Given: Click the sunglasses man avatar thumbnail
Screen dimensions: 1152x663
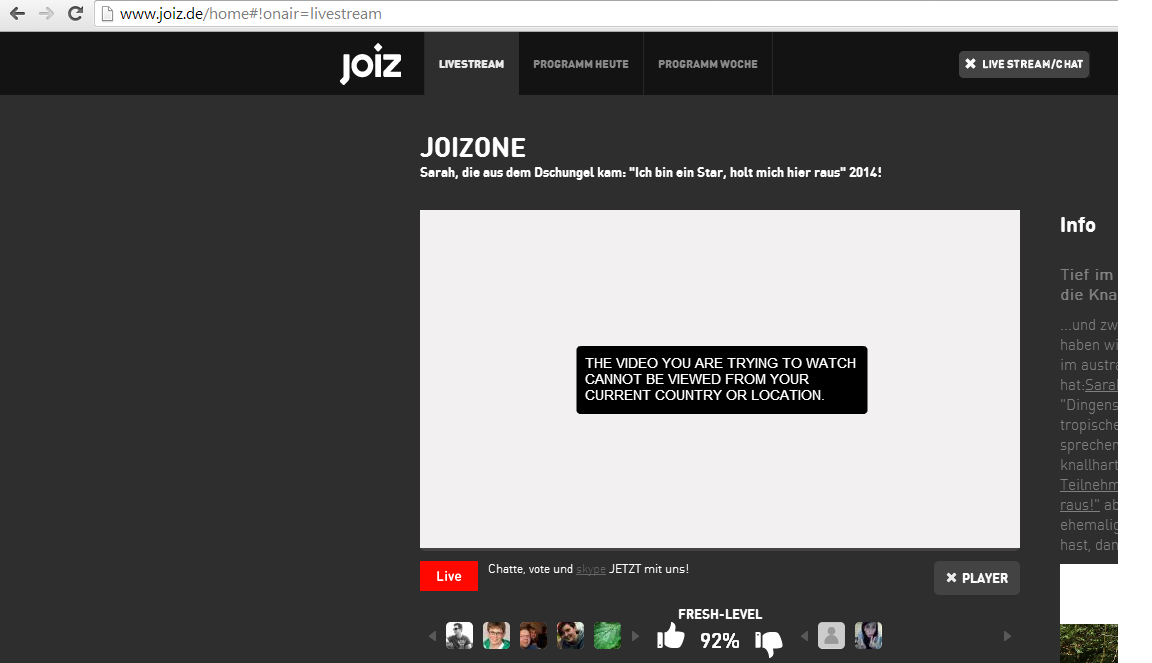Looking at the screenshot, I should pos(459,636).
